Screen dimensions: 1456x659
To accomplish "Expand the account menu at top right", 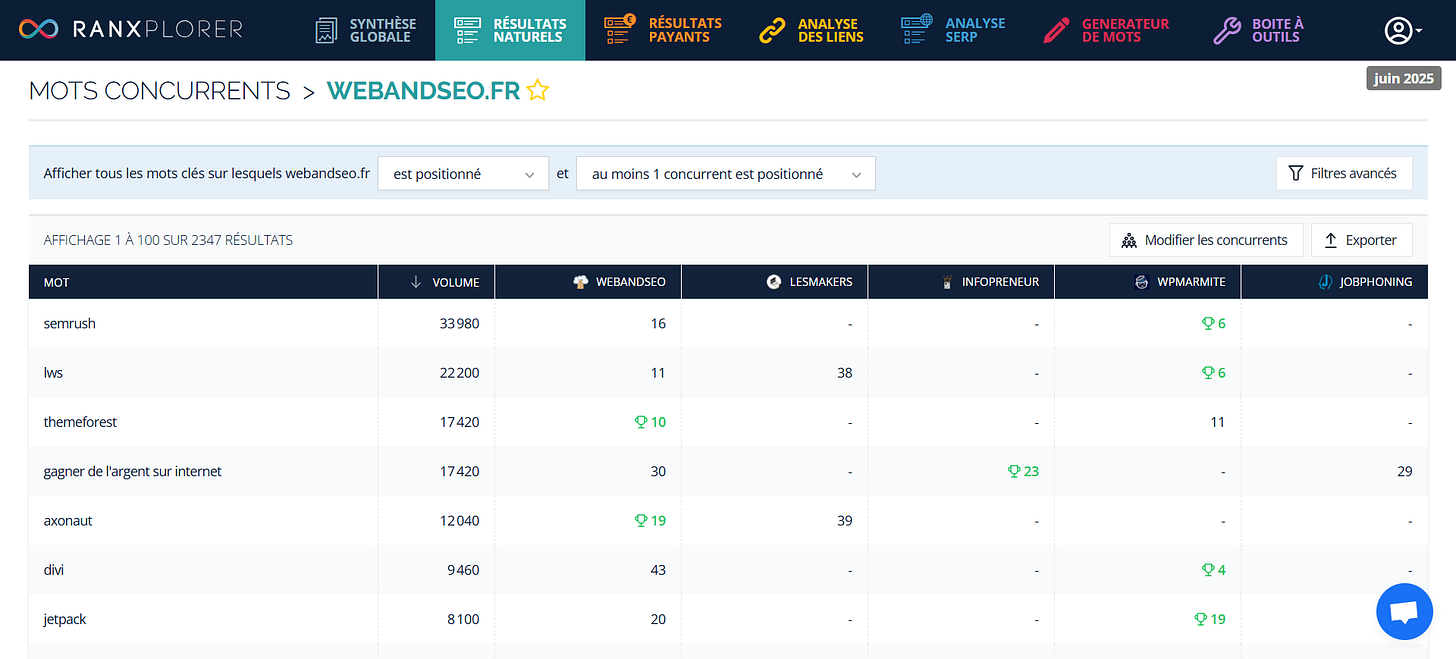I will (x=1400, y=31).
